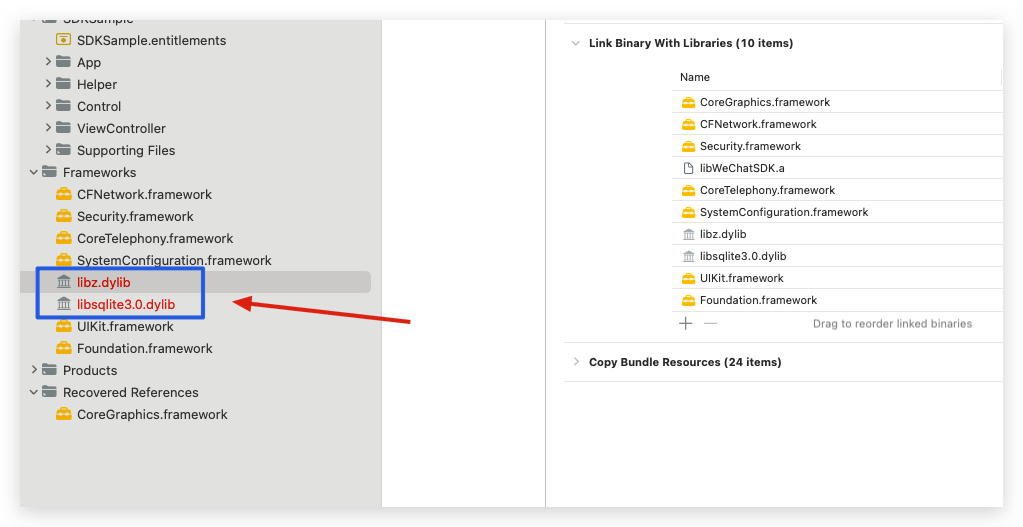The width and height of the screenshot is (1023, 527).
Task: Select libsqlite3.0.dylib row in libraries list
Action: 838,256
